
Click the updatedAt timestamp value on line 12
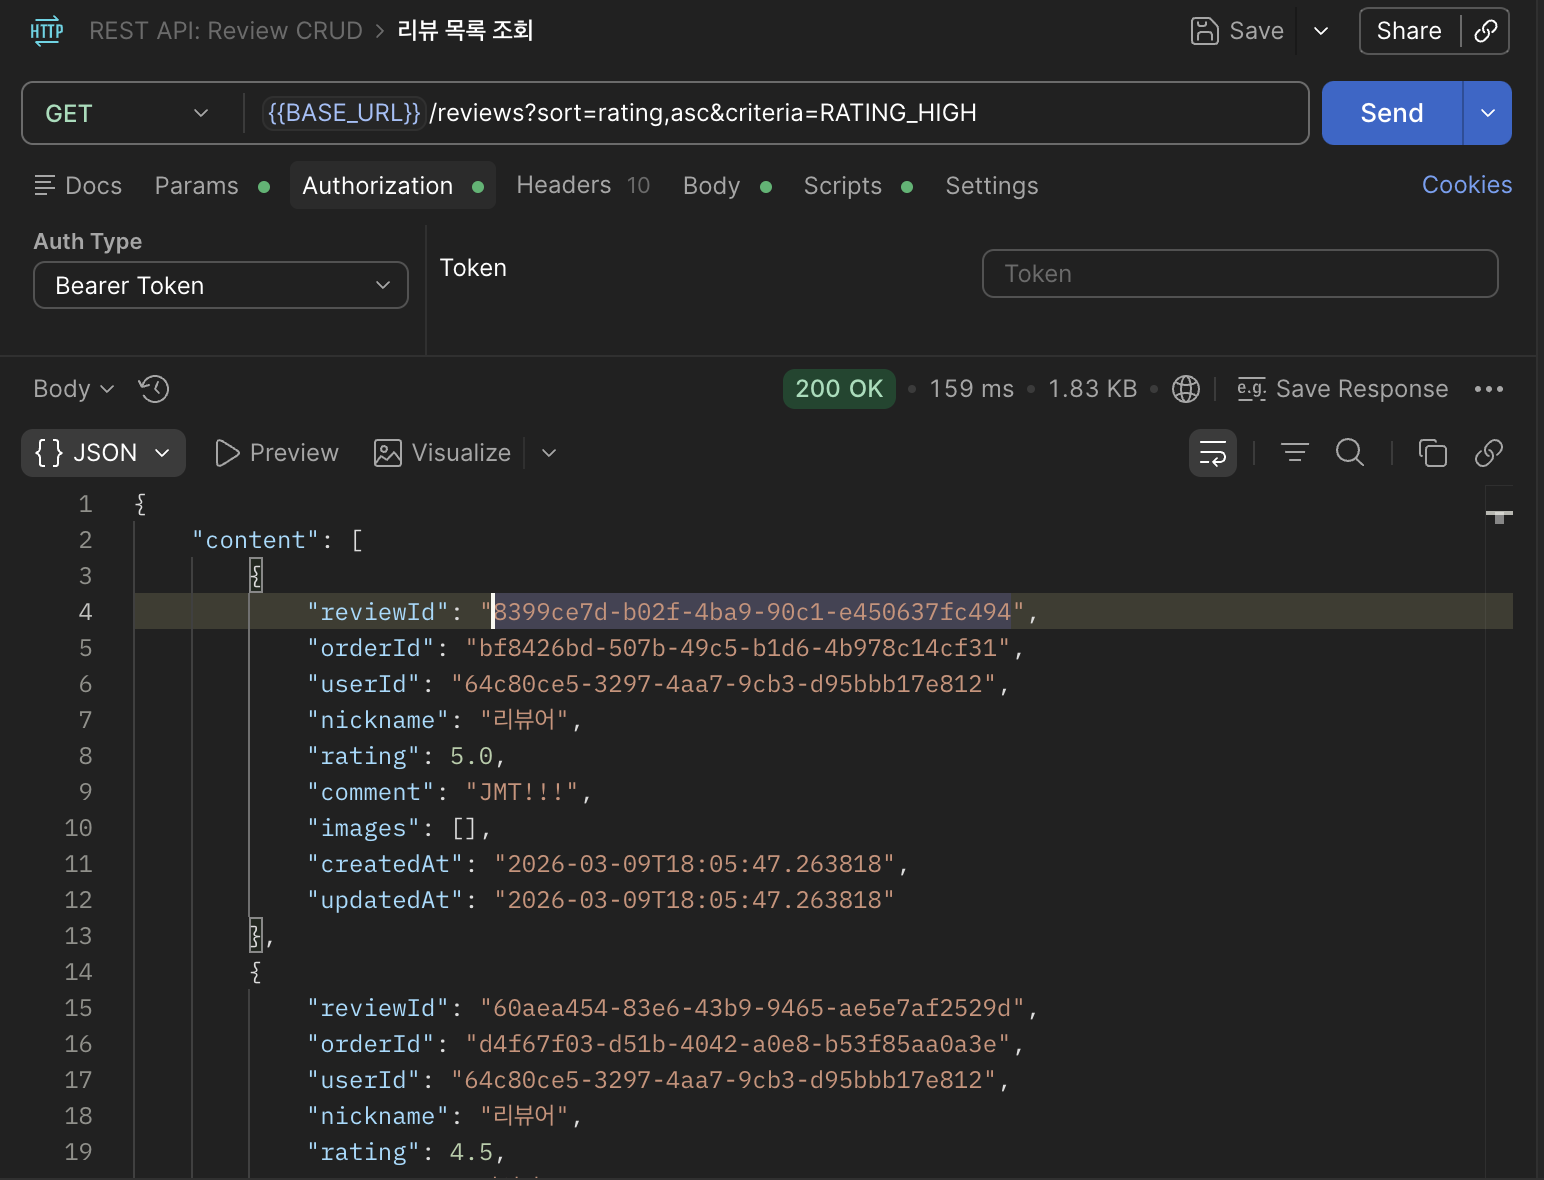pyautogui.click(x=695, y=900)
